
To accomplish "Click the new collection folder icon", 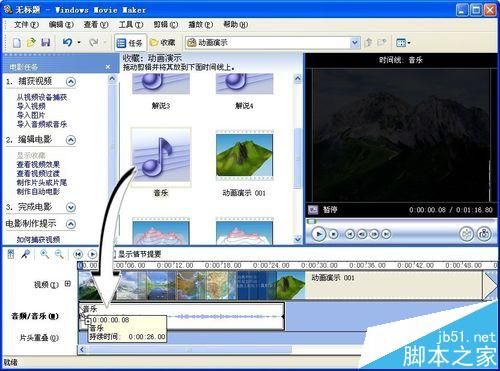I will (x=382, y=42).
